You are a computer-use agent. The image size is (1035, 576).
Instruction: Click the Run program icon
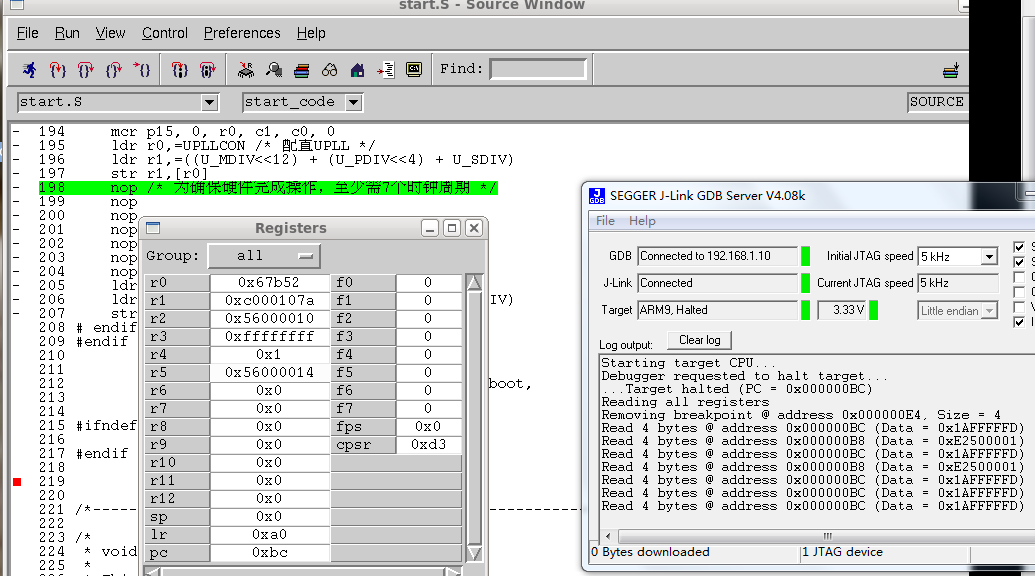[x=30, y=69]
